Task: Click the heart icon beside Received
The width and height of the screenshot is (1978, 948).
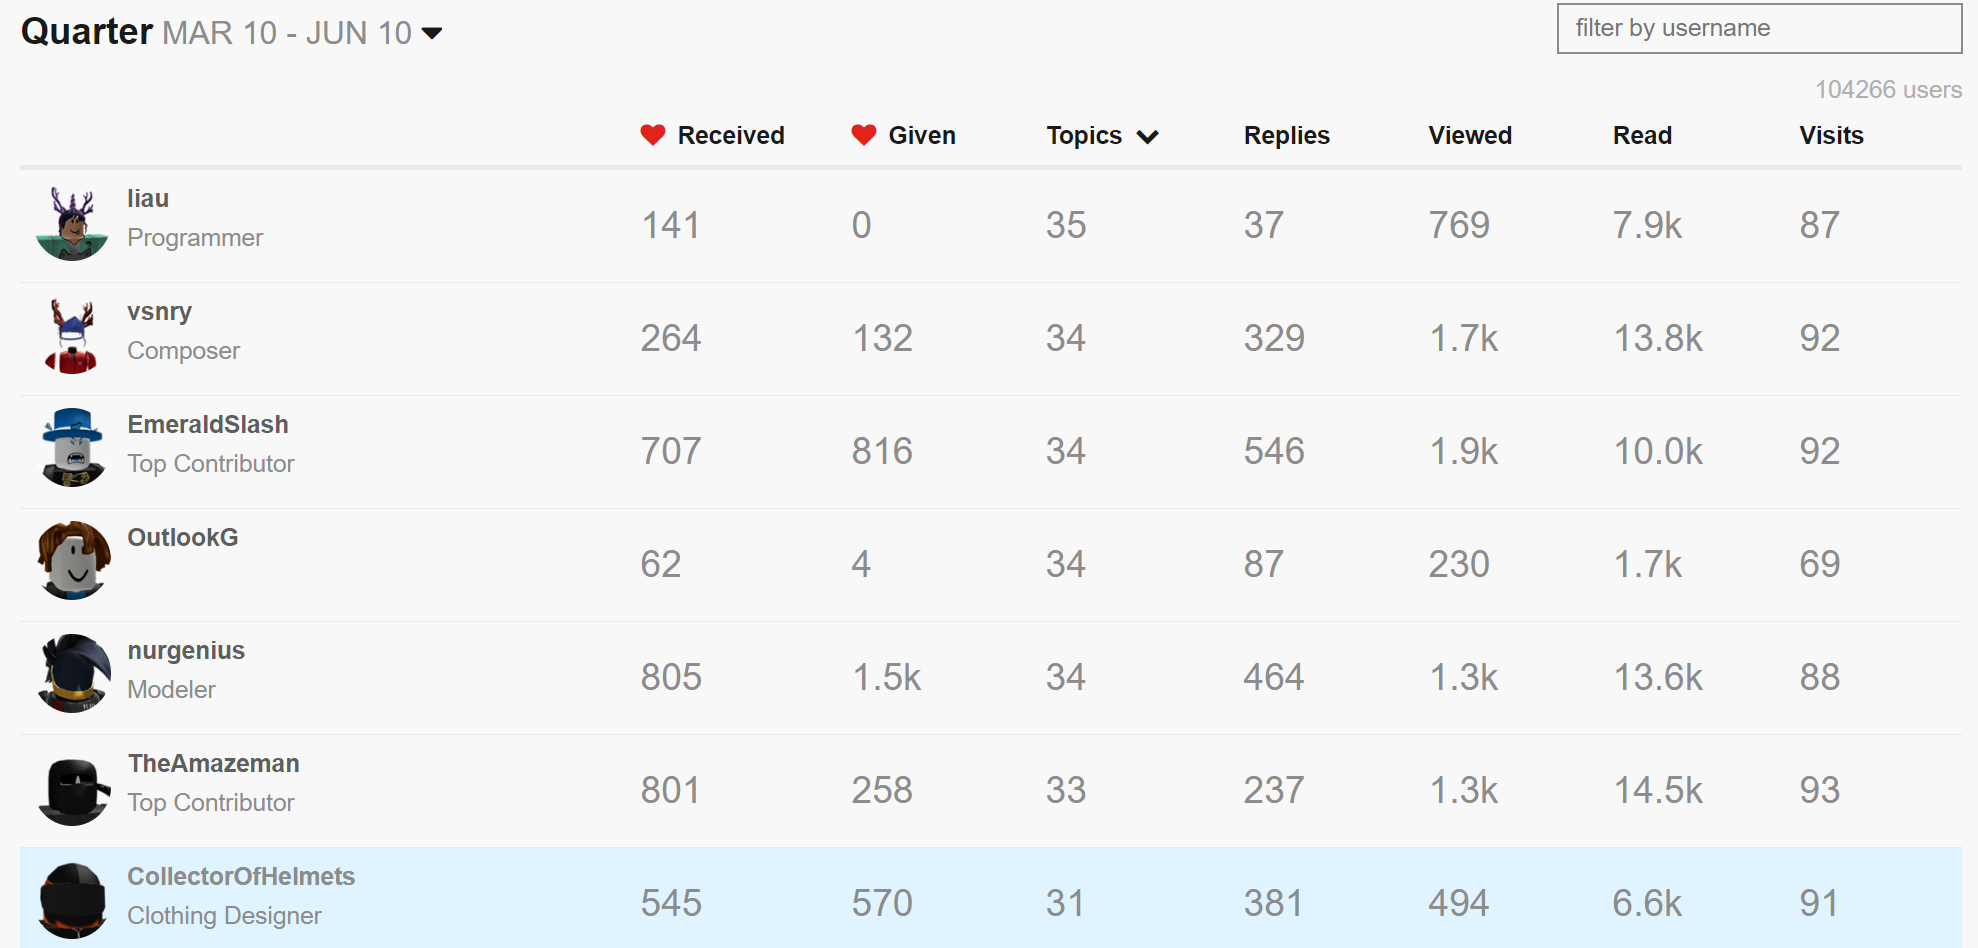Action: point(653,135)
